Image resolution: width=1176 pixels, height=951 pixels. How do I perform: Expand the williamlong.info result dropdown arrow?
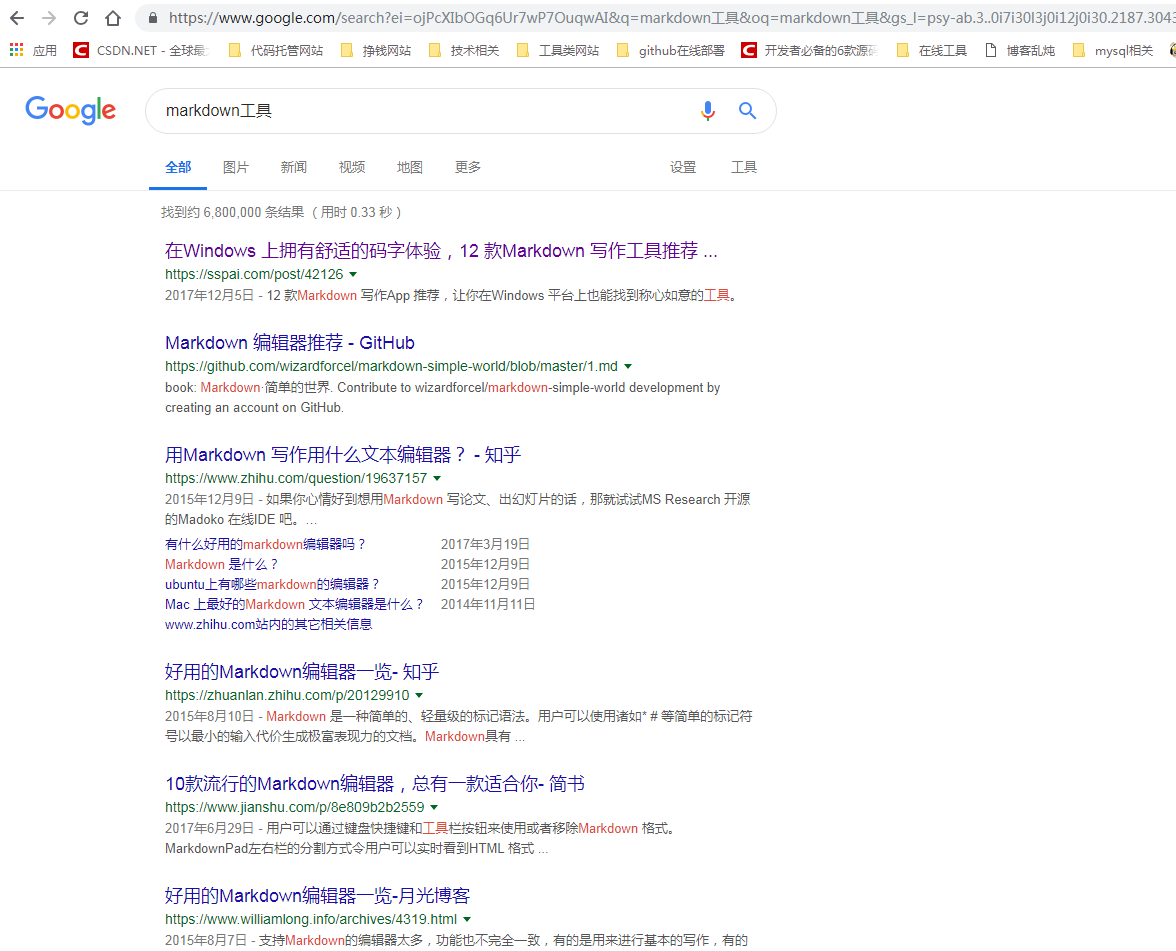click(467, 920)
